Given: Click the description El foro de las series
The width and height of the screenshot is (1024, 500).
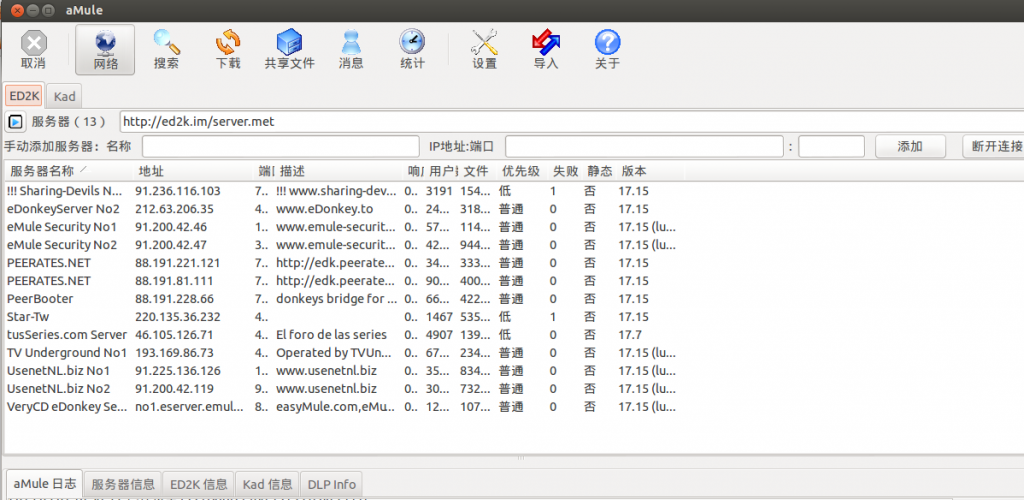Looking at the screenshot, I should [331, 335].
